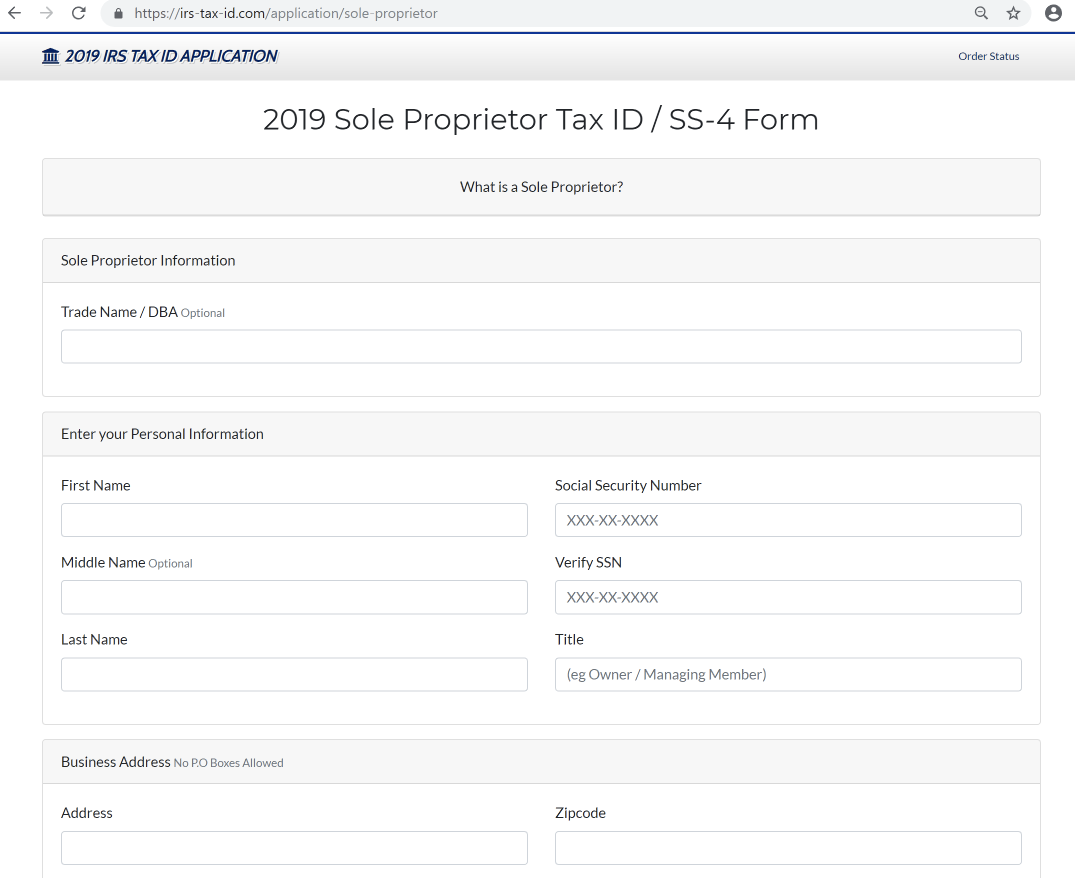Open the Order Status link

(988, 56)
